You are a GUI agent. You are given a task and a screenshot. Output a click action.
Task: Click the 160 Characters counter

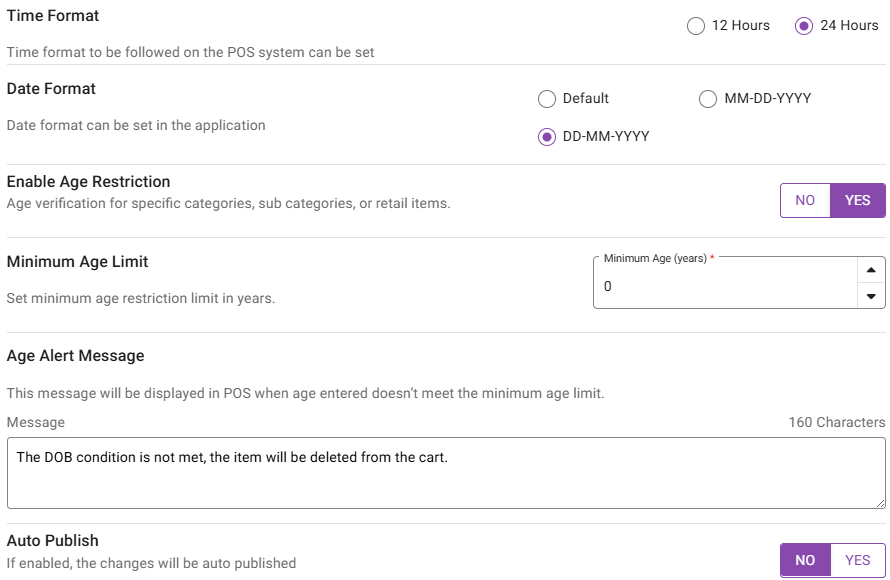point(836,422)
